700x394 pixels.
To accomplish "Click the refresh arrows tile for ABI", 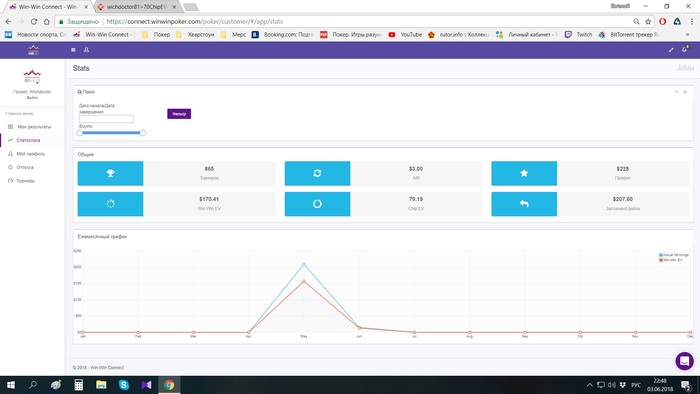I will pyautogui.click(x=317, y=173).
